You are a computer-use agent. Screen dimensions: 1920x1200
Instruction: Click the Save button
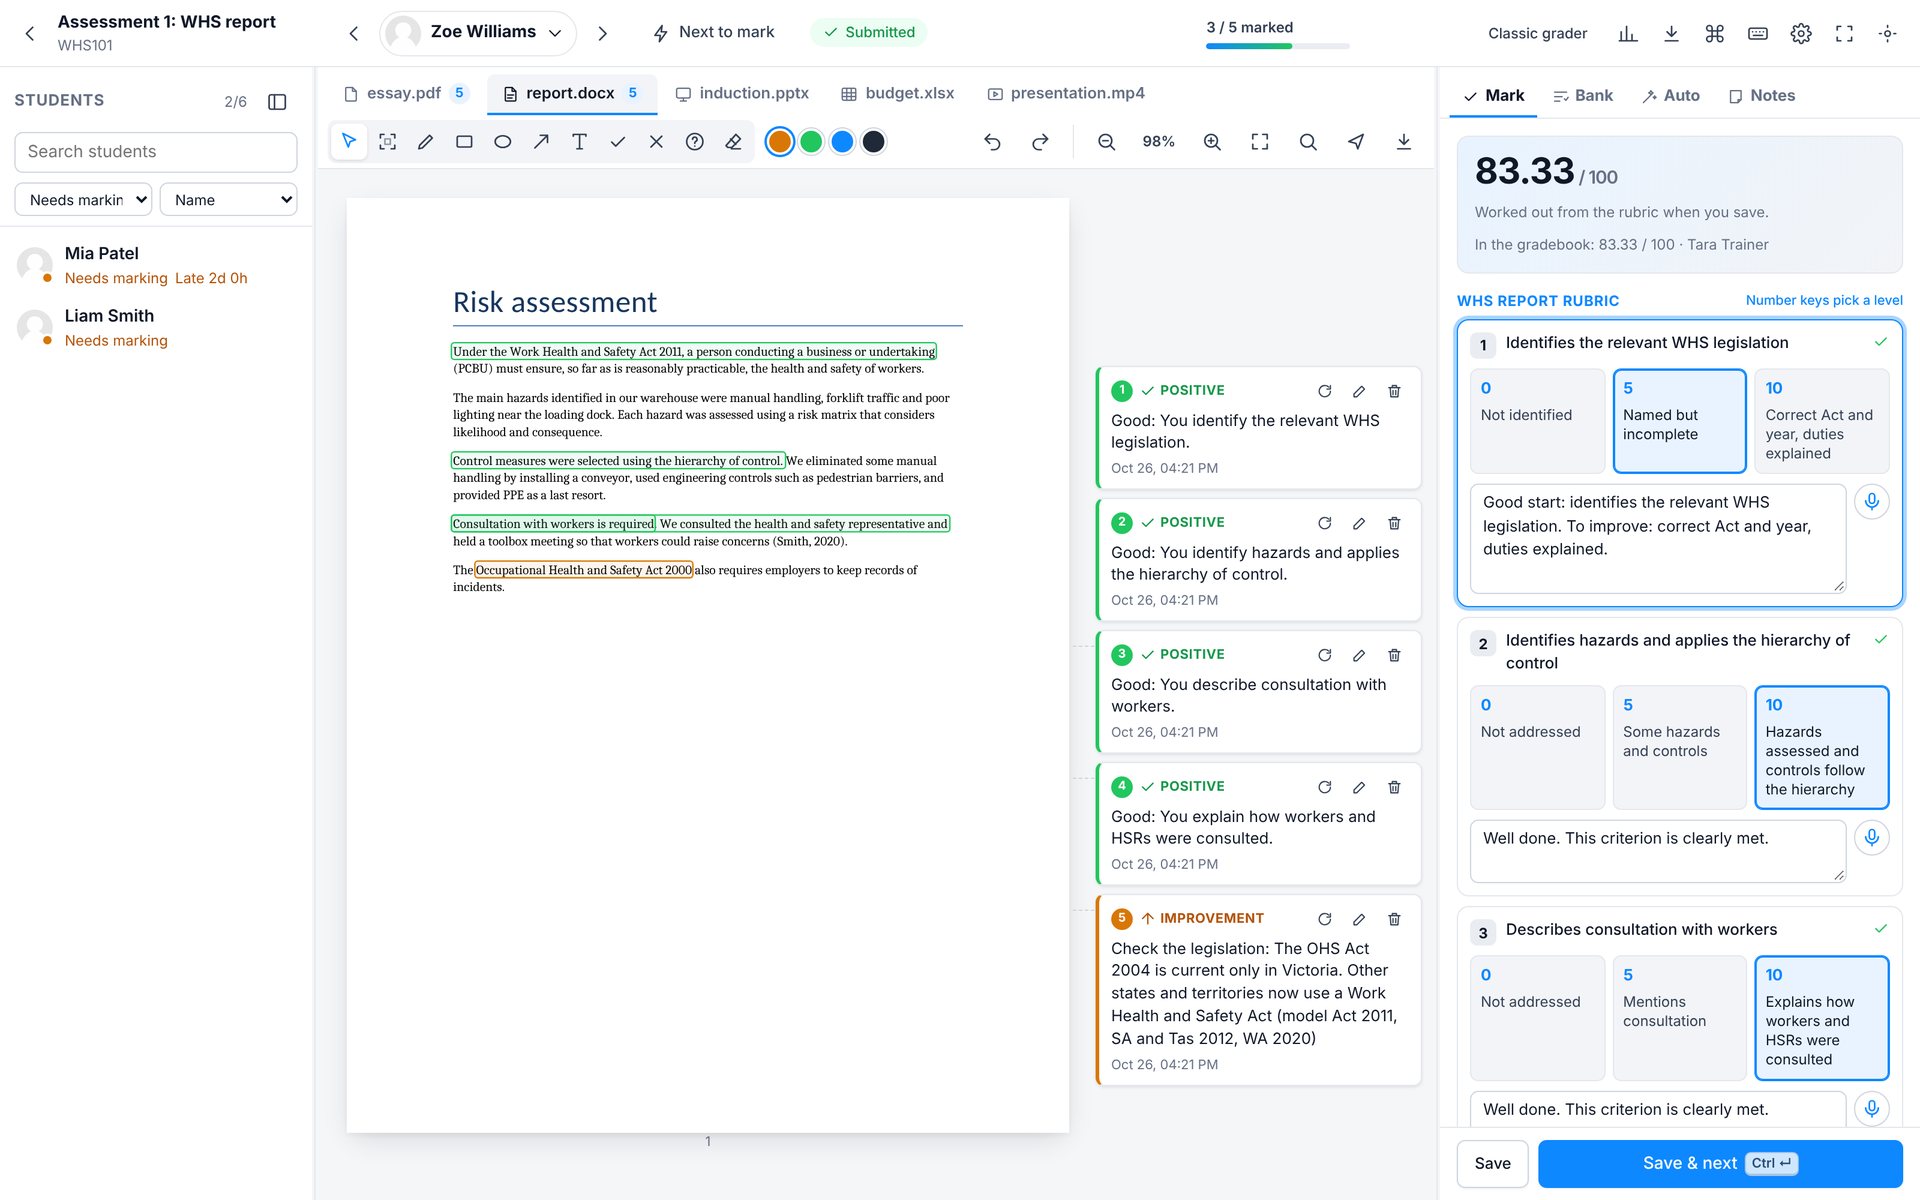coord(1492,1163)
